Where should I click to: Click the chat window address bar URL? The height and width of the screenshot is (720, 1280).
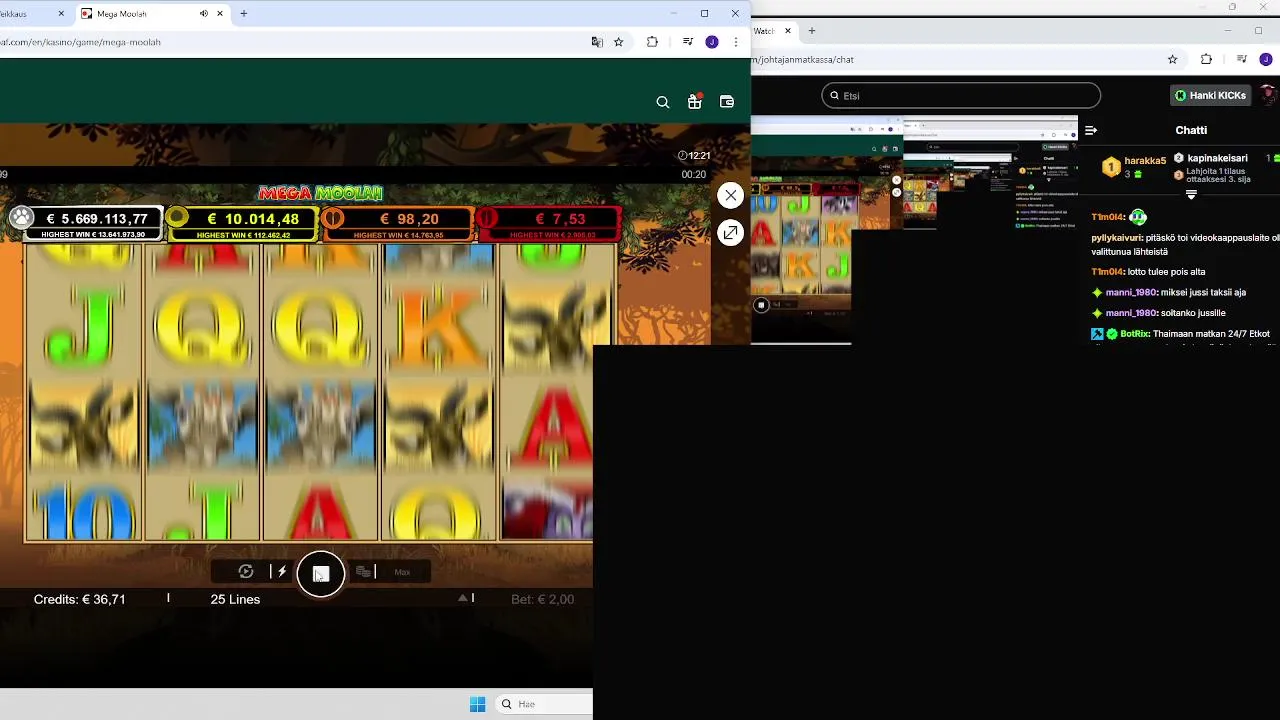803,59
